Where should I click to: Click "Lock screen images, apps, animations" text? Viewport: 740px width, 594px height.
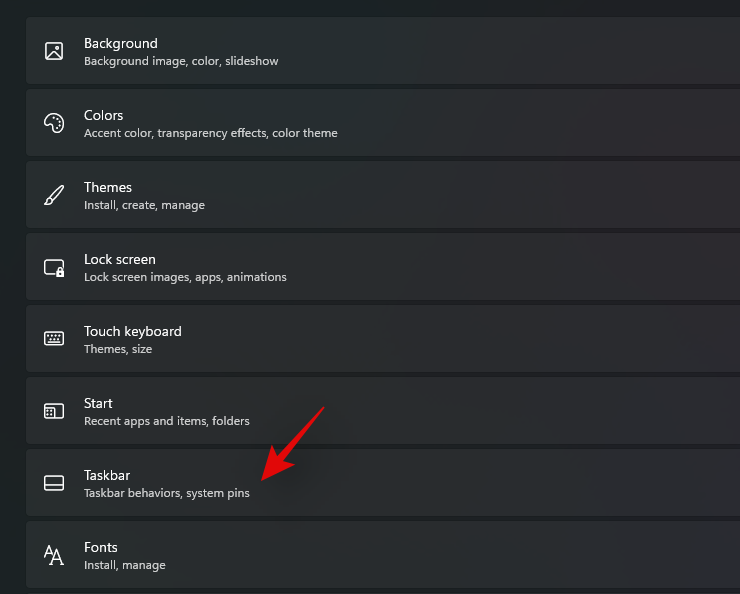coord(185,277)
